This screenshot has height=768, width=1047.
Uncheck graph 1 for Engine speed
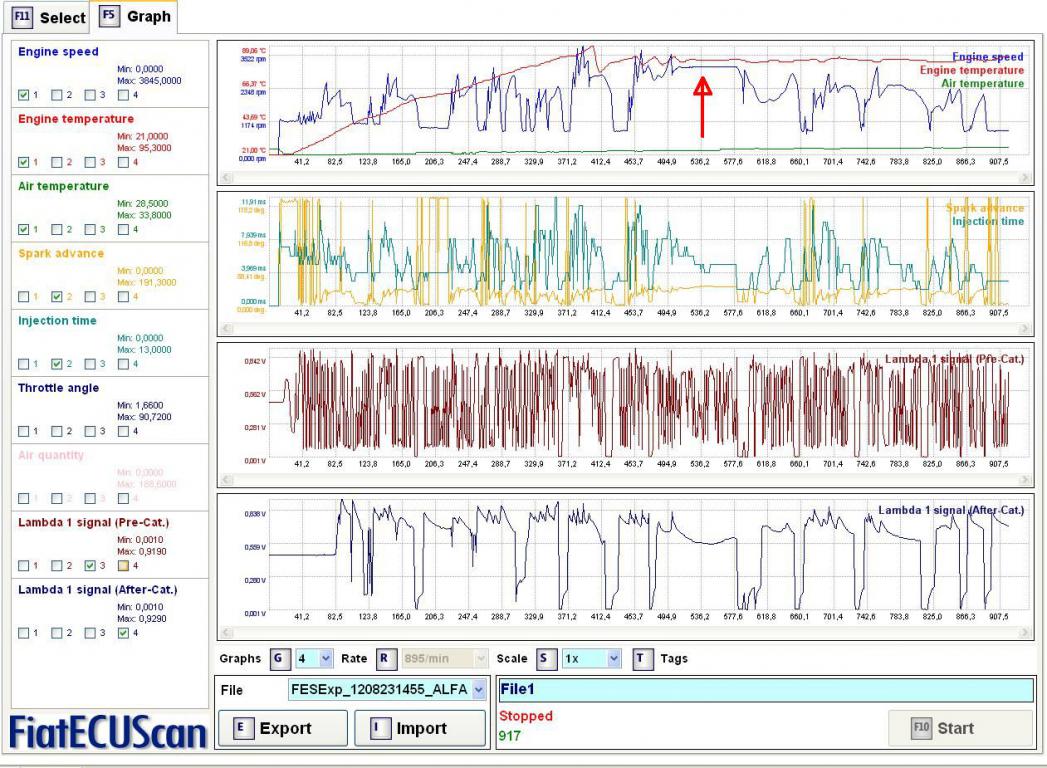(24, 95)
